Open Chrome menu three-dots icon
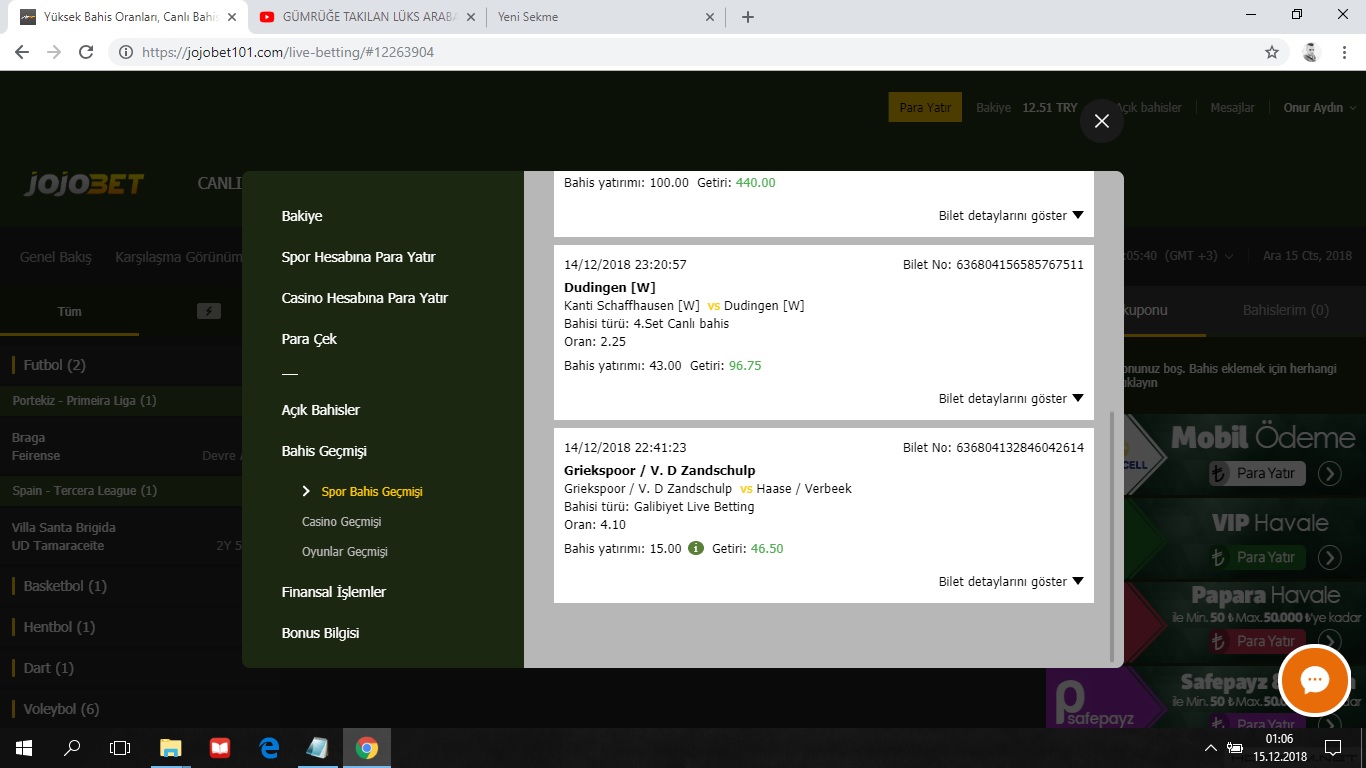This screenshot has width=1366, height=768. (x=1344, y=52)
